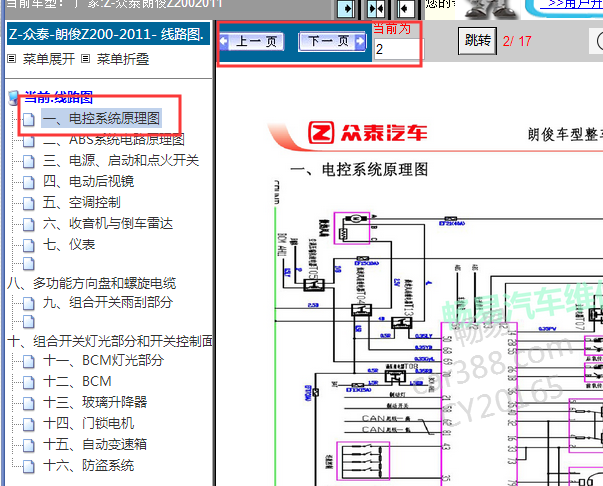The width and height of the screenshot is (603, 486).
Task: Click the page icon beside 十六、防盗系统
Action: [28, 466]
